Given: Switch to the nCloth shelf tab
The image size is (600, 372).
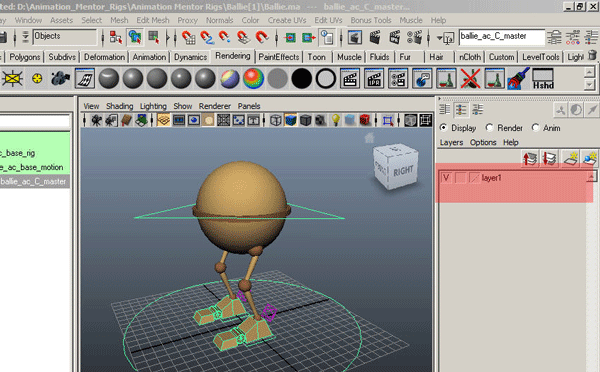Looking at the screenshot, I should tap(470, 57).
